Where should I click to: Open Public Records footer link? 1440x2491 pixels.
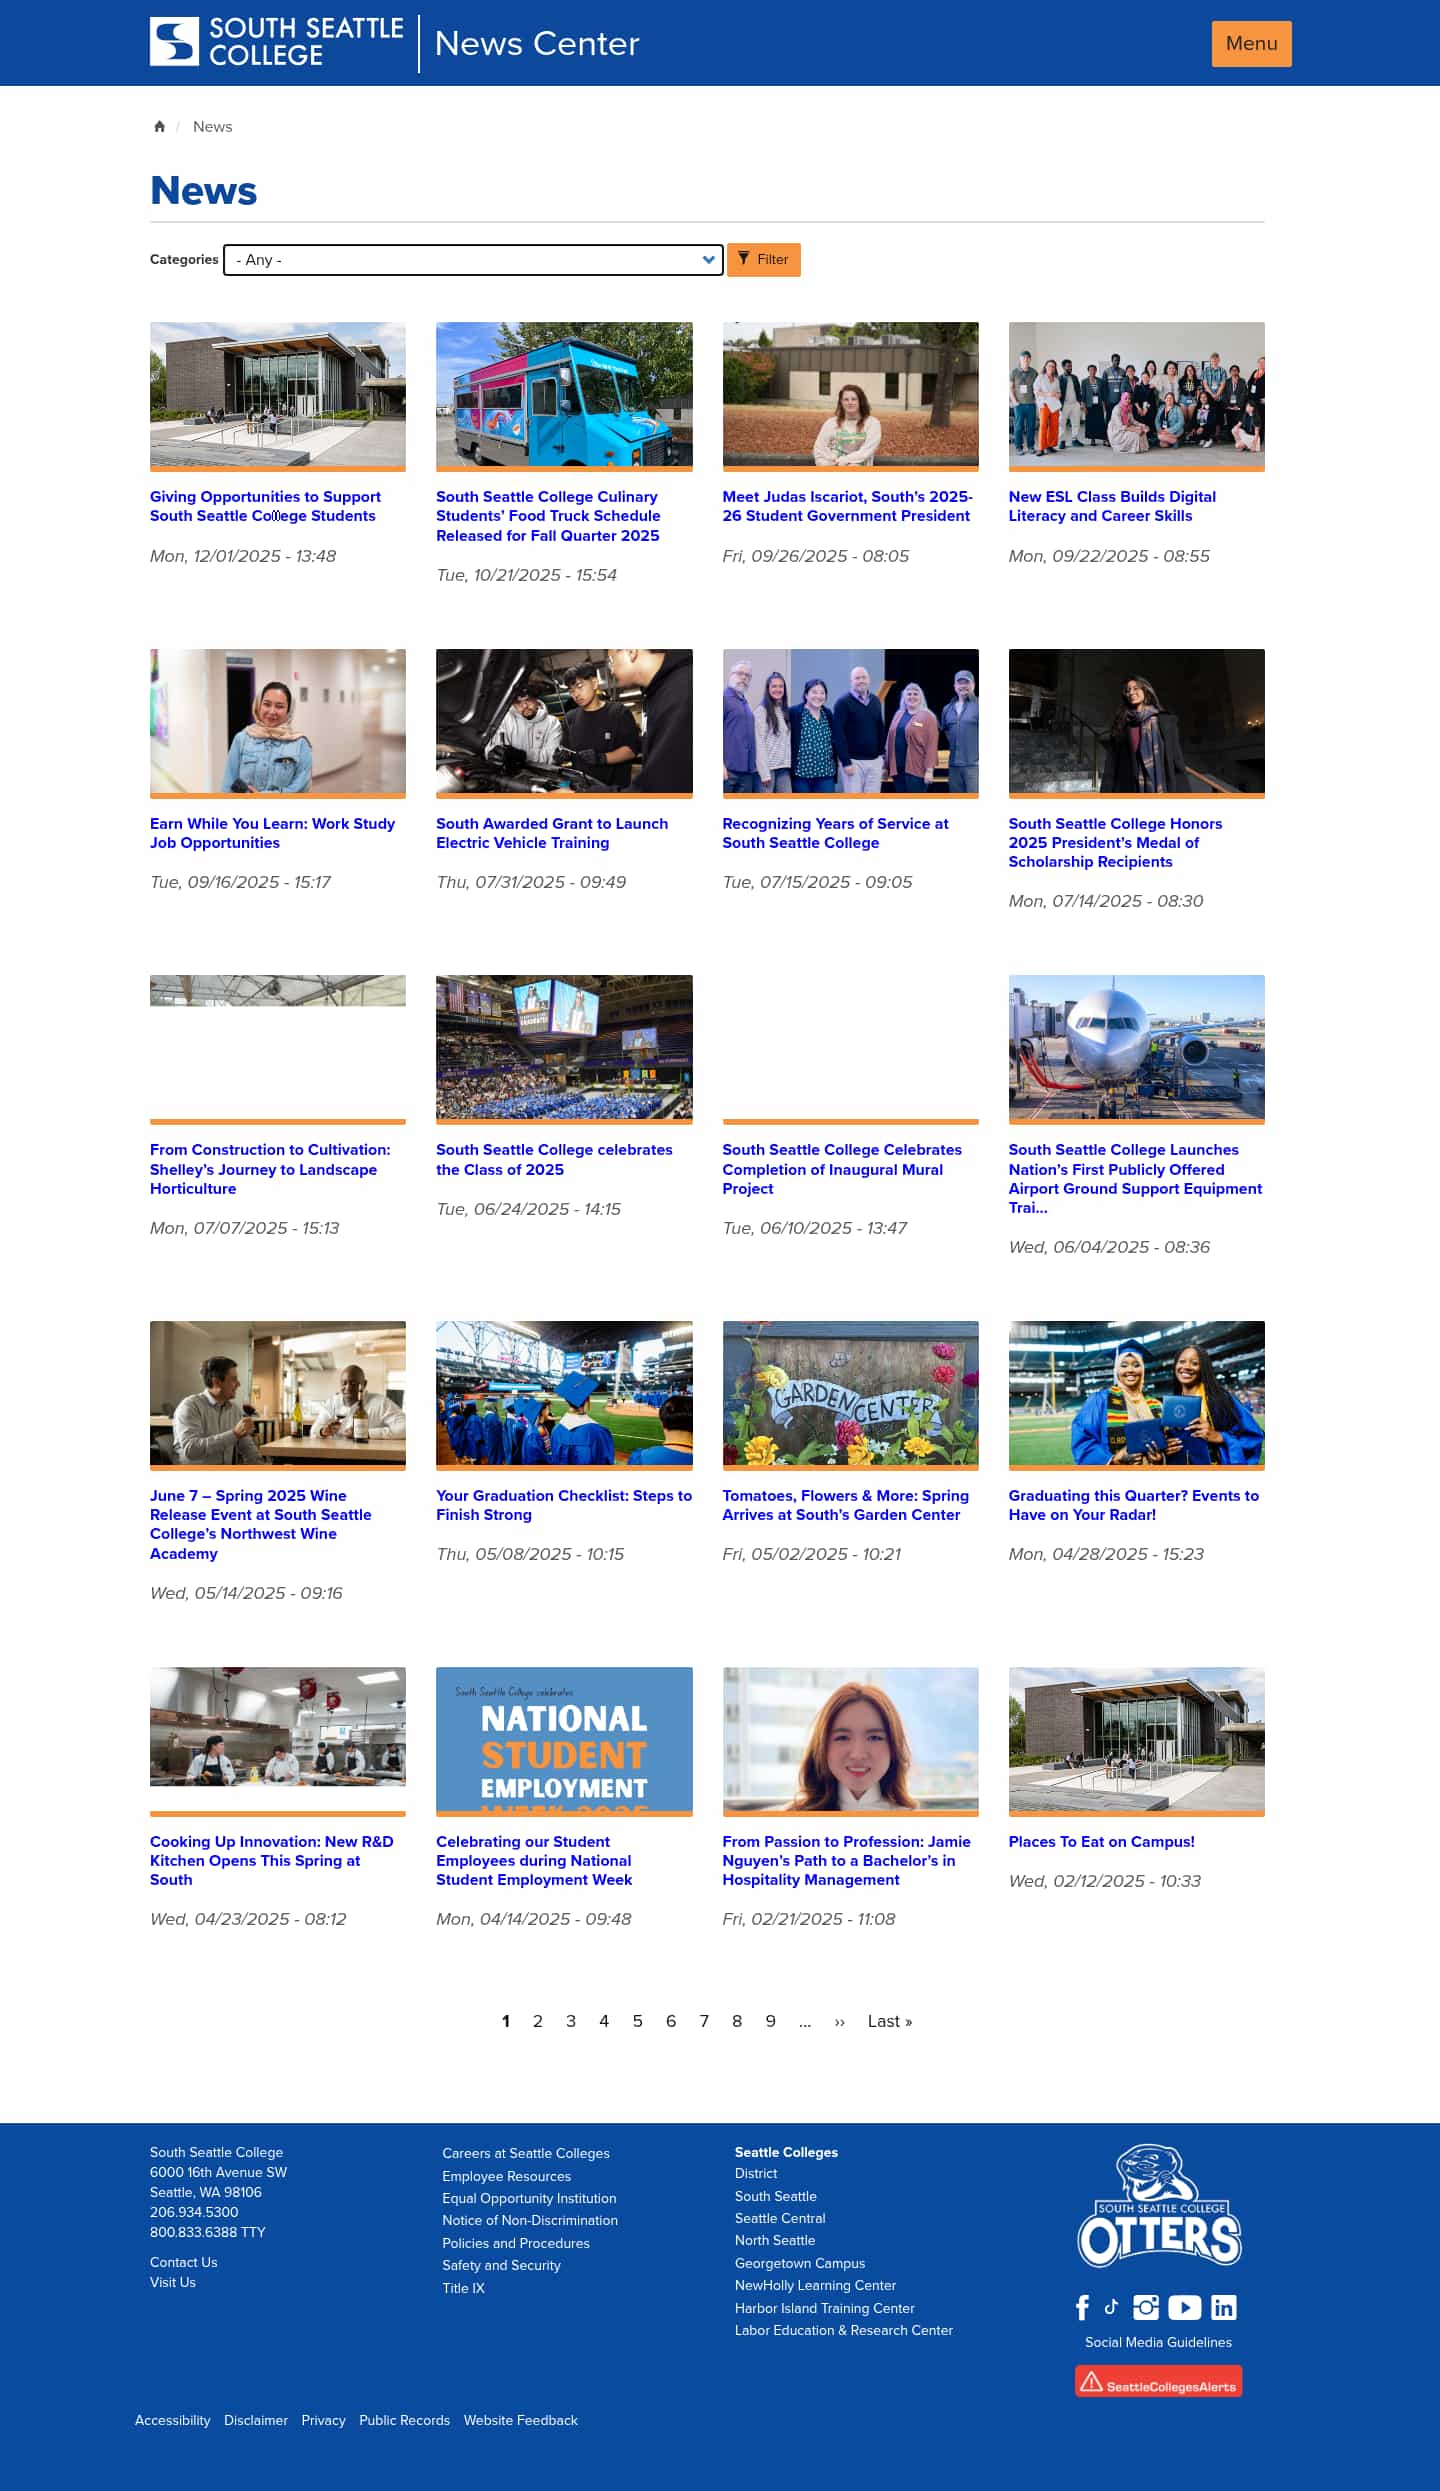click(404, 2420)
